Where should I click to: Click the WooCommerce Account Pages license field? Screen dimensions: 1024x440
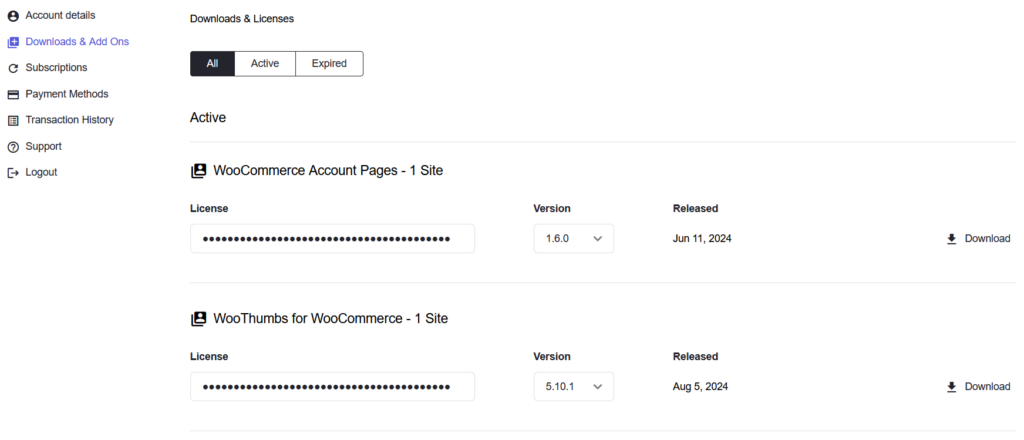click(332, 239)
